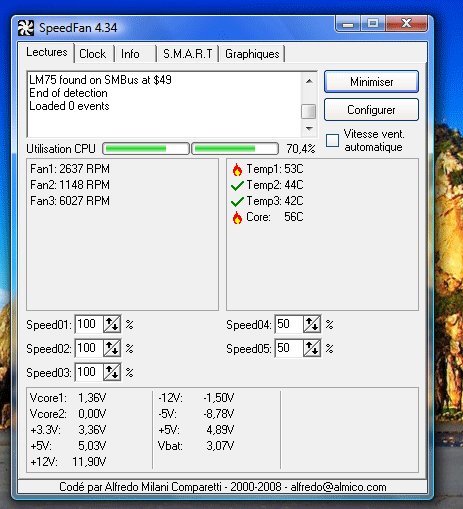
Task: Click second CPU utilisation bar
Action: click(x=235, y=149)
